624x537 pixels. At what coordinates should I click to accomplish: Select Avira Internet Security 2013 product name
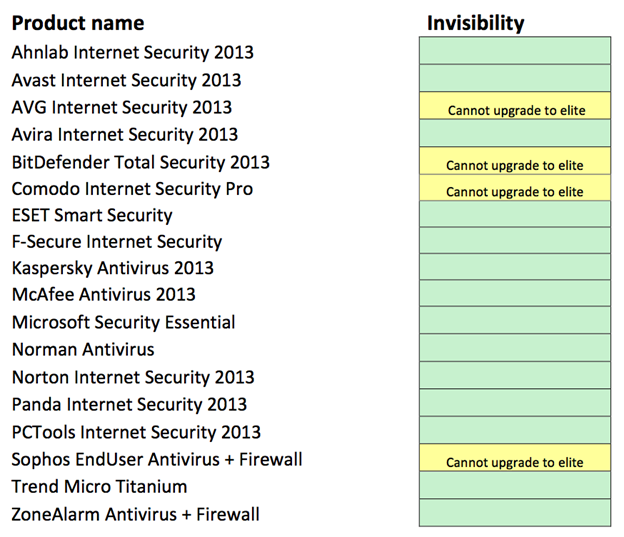125,134
